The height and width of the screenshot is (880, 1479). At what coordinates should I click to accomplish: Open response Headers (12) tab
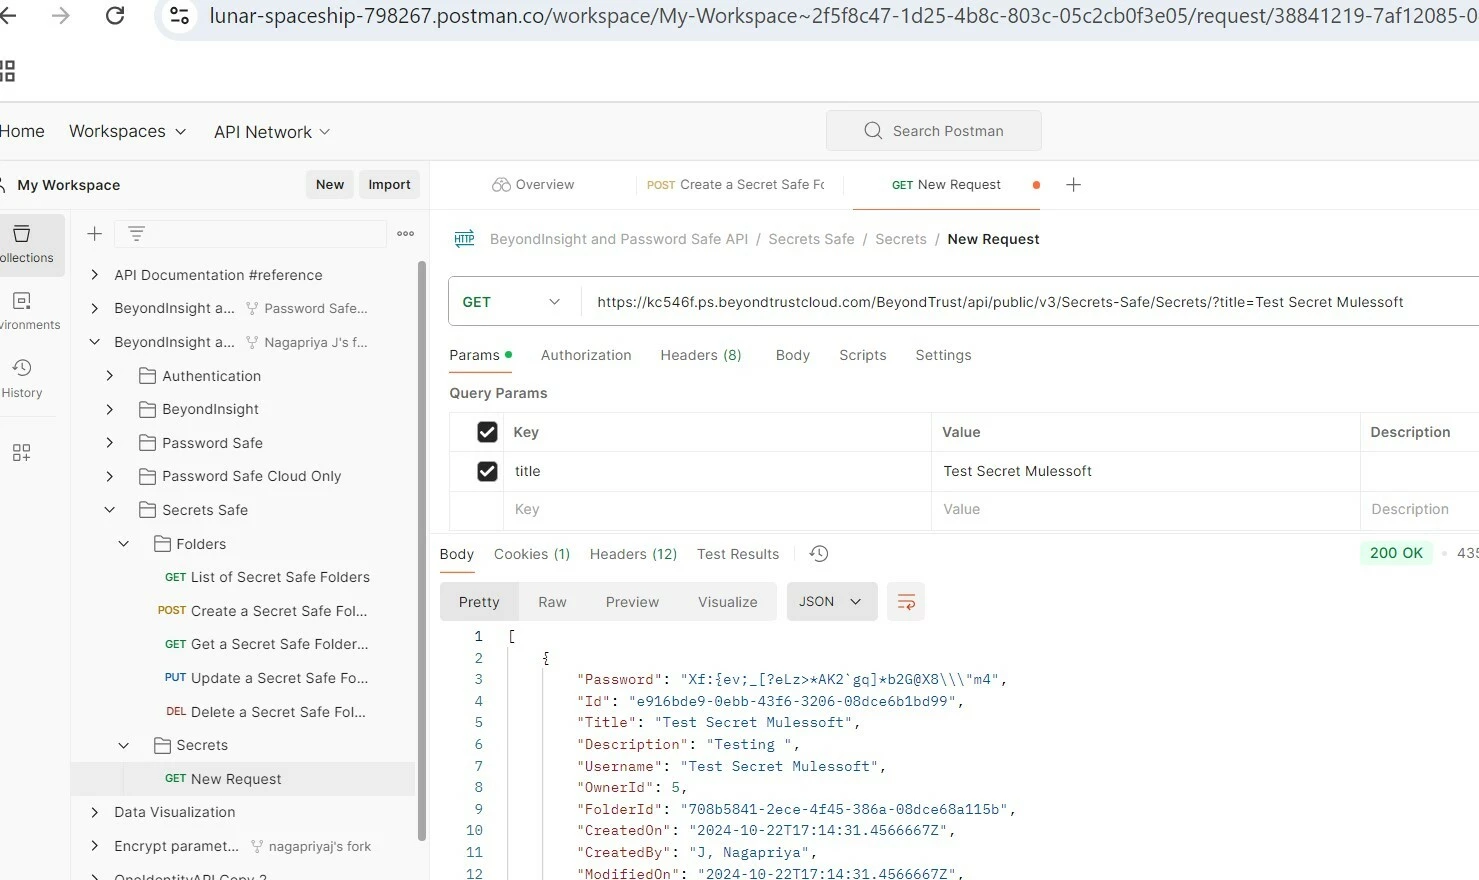tap(633, 554)
